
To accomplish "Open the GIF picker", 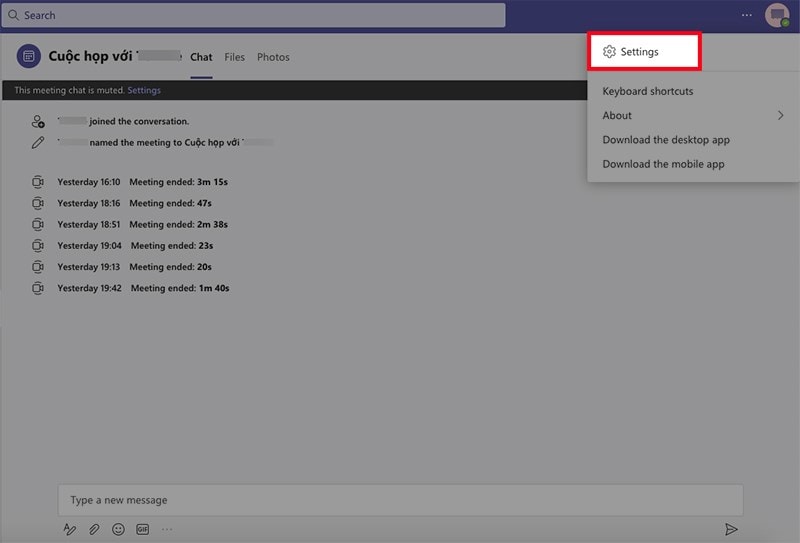I will (143, 529).
